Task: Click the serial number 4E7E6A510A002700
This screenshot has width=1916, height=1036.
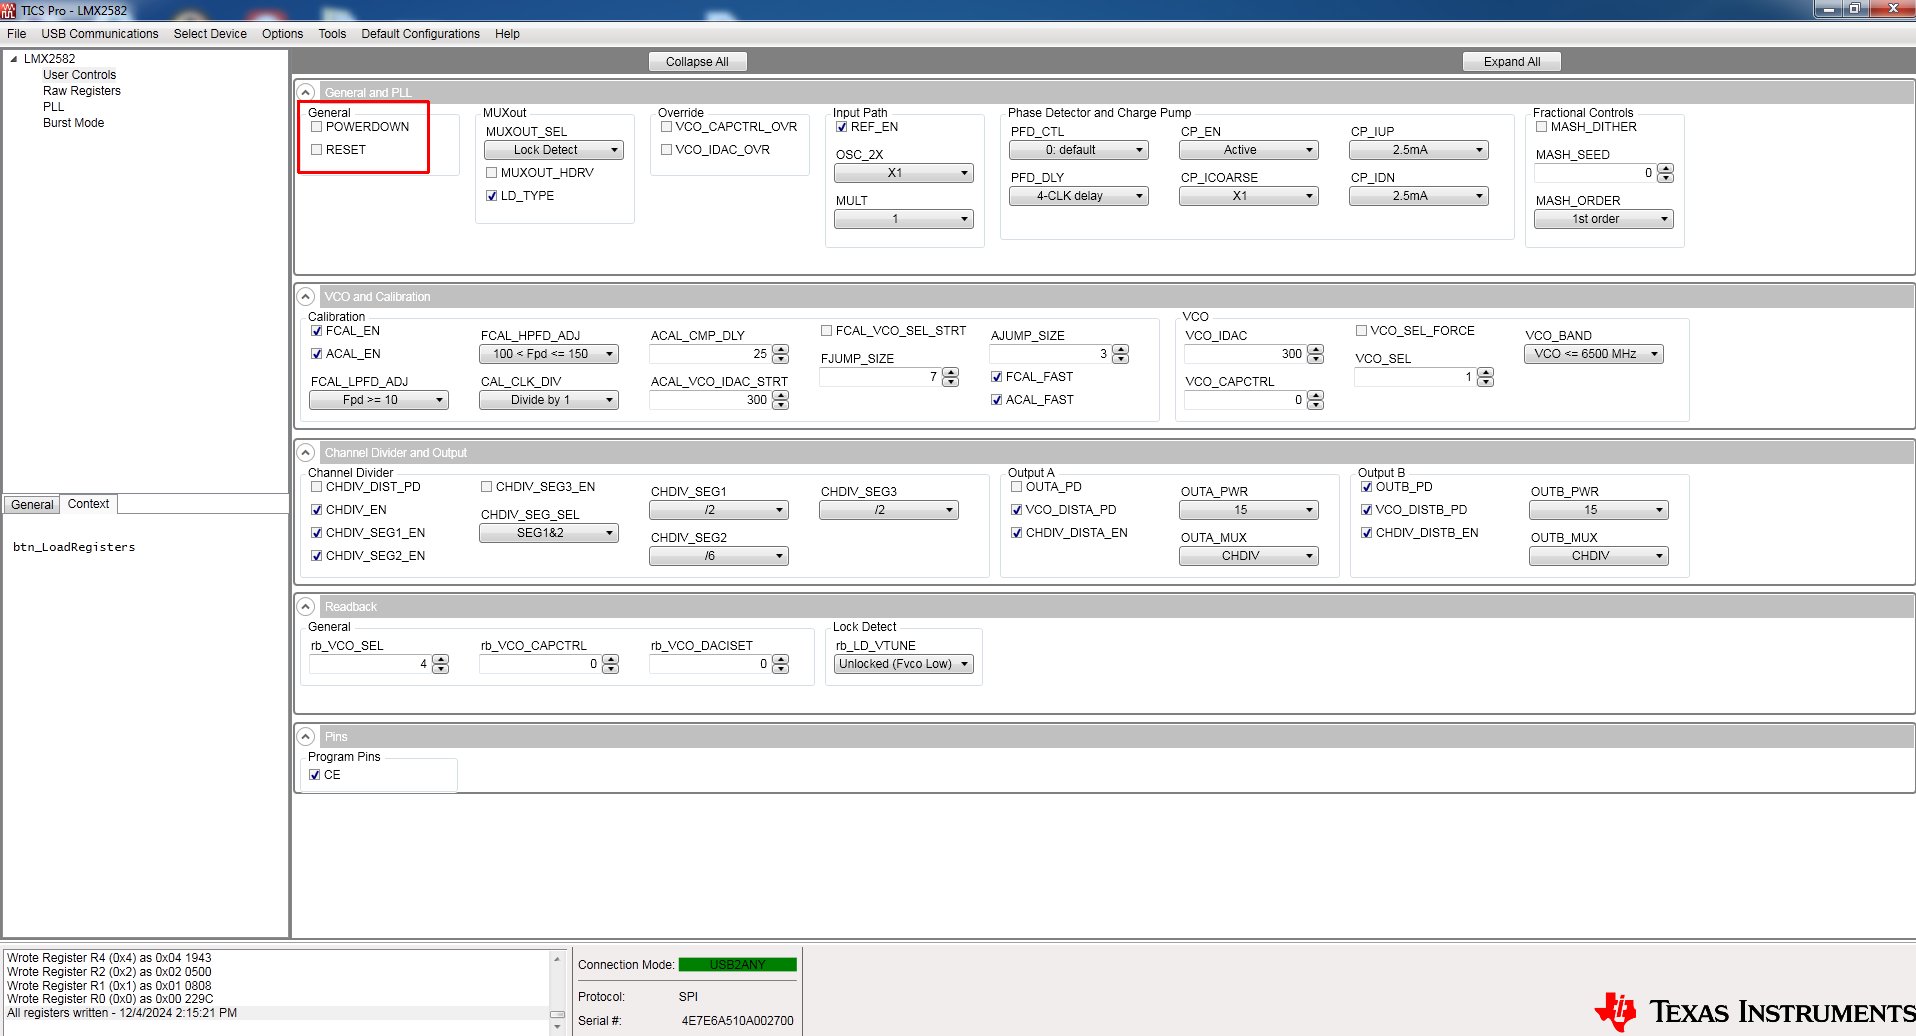Action: (737, 1021)
